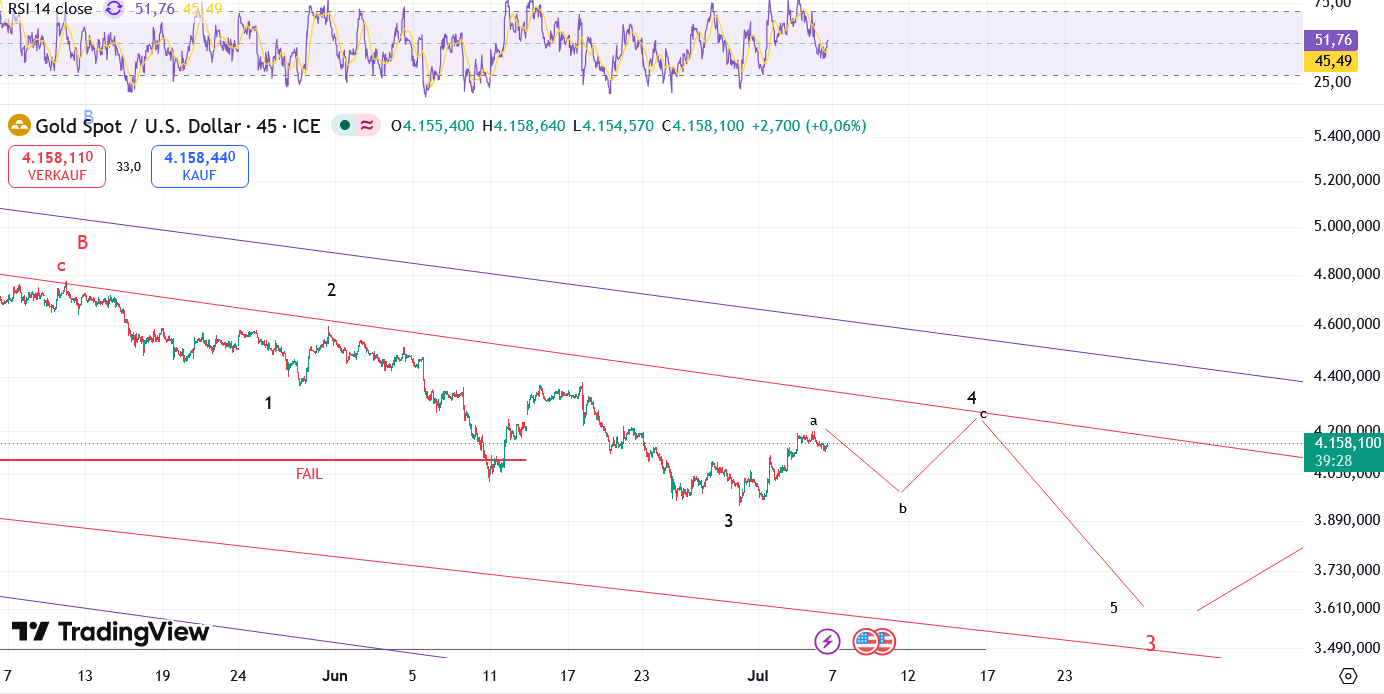
Task: Click the purple lightning bolt event icon
Action: point(827,641)
